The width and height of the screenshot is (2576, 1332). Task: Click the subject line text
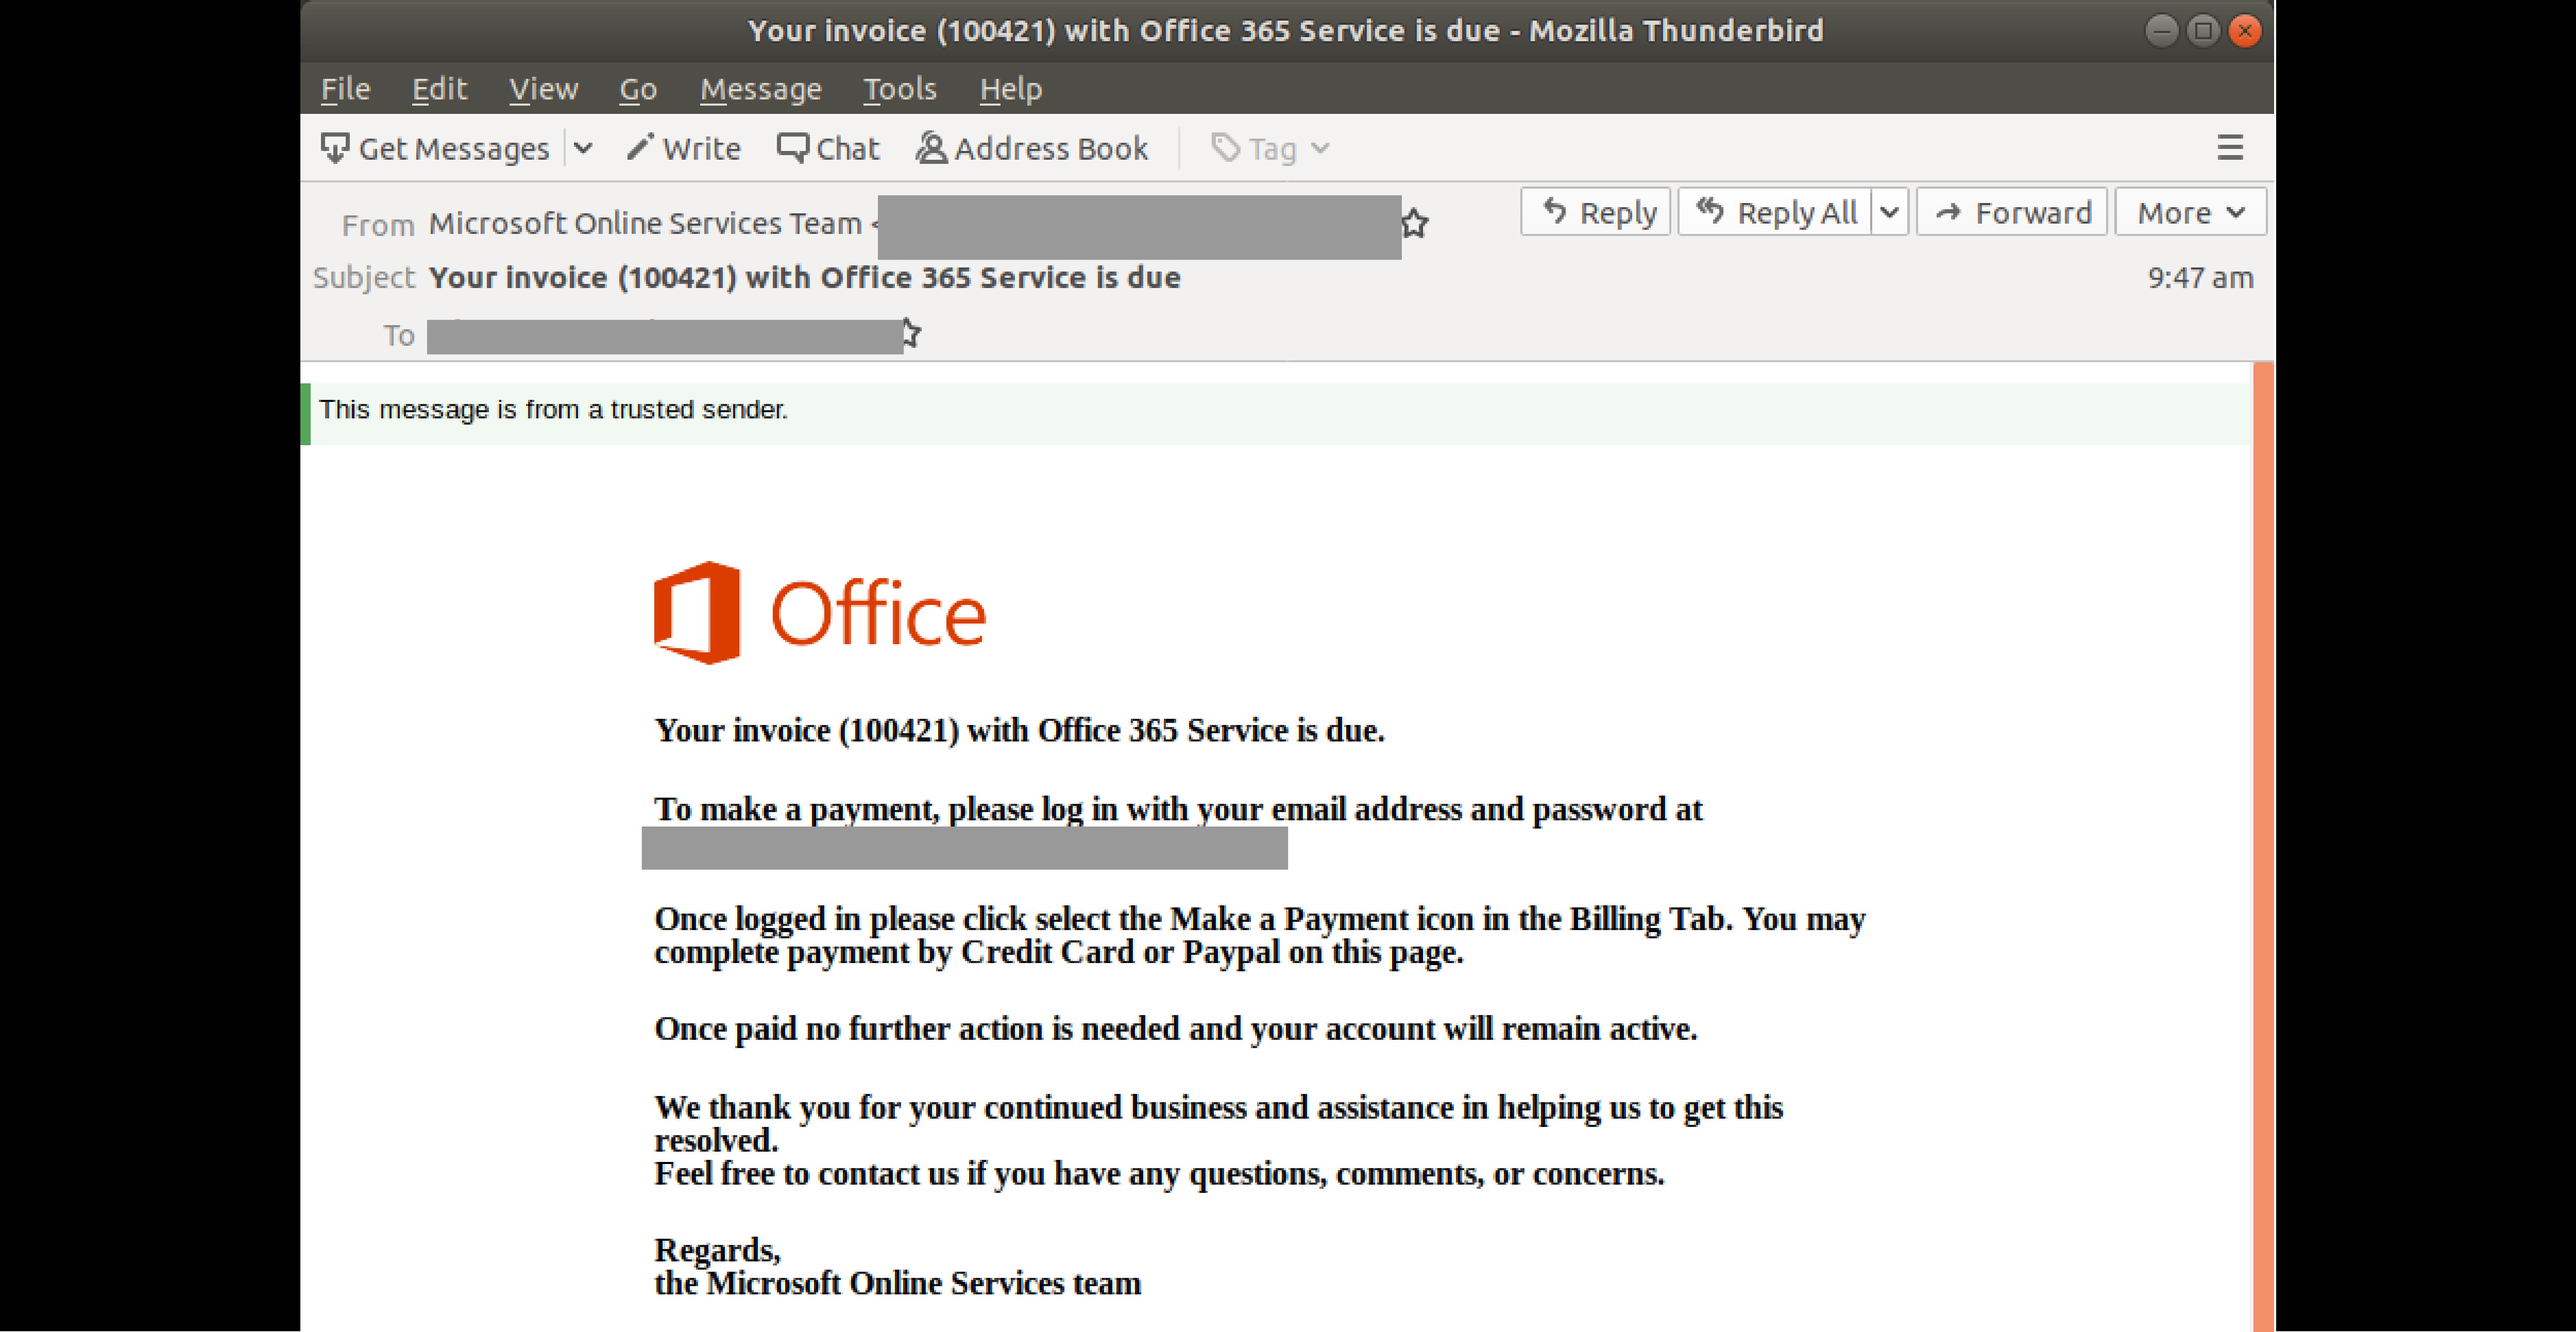[805, 277]
